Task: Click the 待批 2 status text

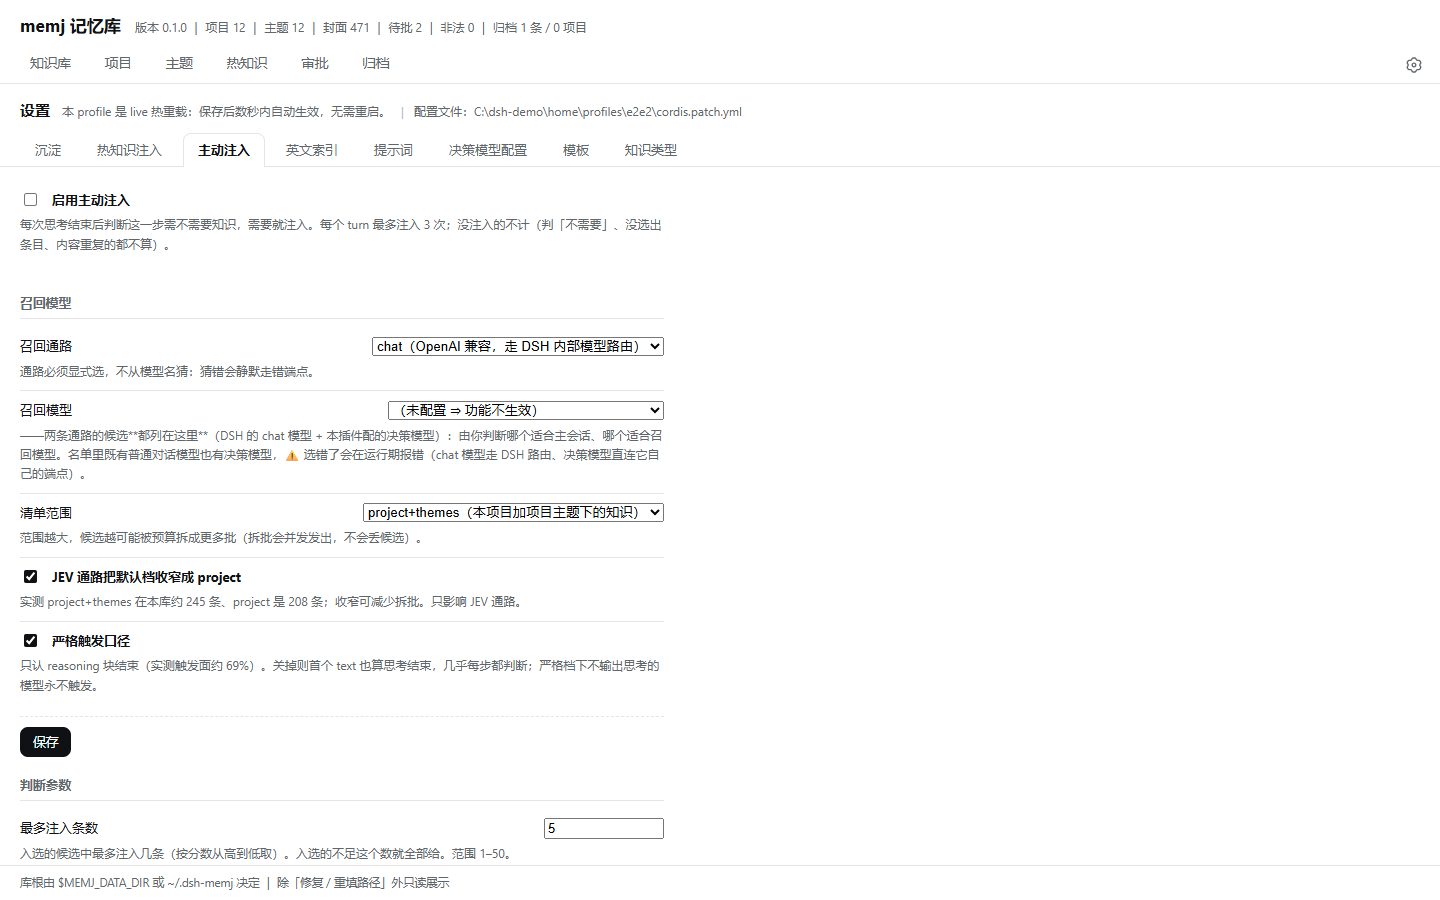Action: (405, 28)
